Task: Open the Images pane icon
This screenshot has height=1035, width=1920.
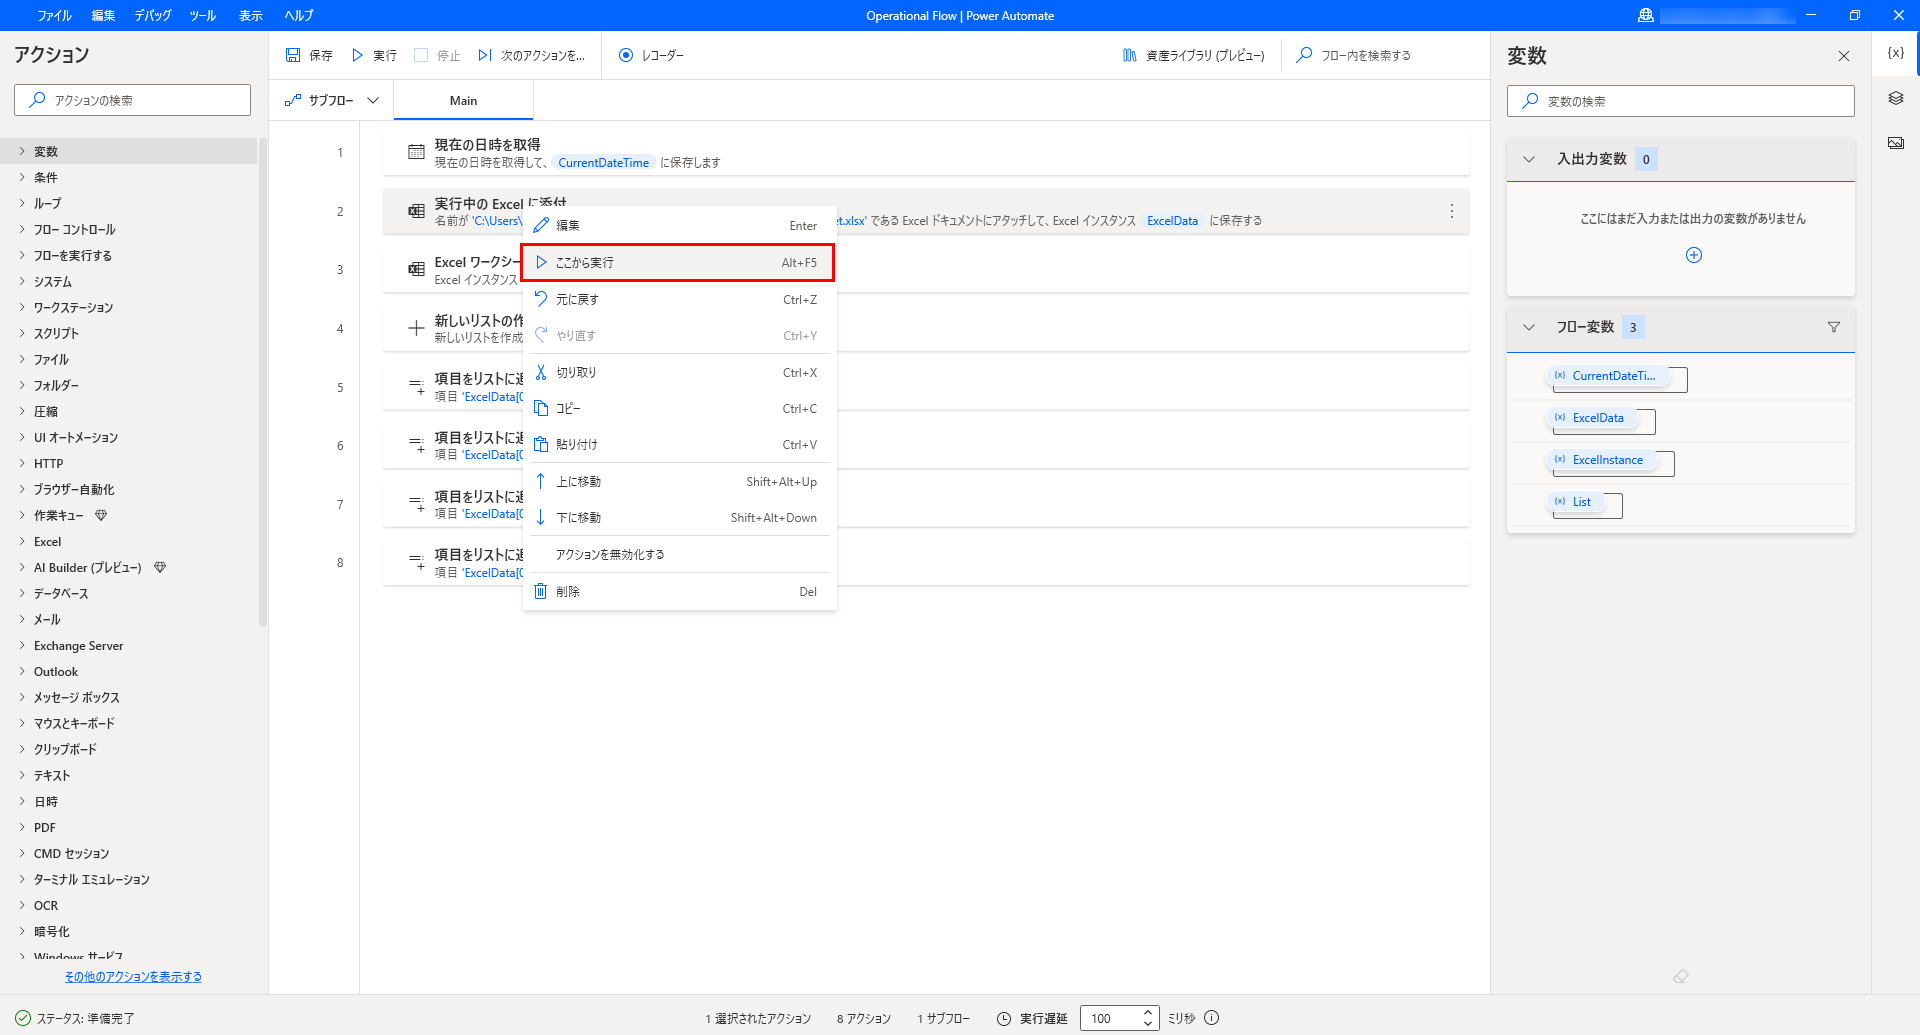Action: click(x=1895, y=143)
